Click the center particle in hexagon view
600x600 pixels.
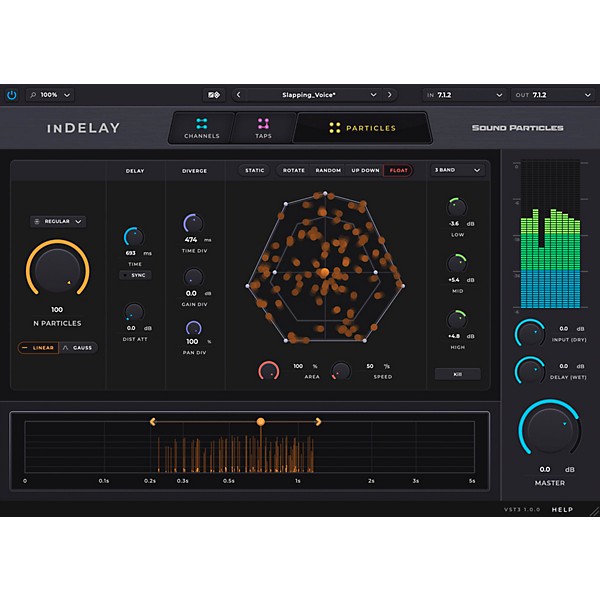(x=324, y=272)
